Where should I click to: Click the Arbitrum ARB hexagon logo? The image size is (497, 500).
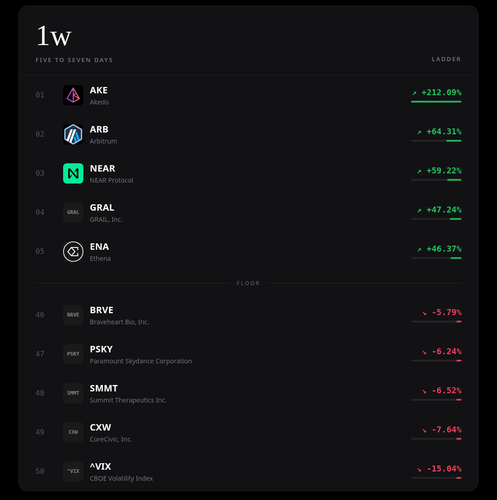click(x=73, y=134)
